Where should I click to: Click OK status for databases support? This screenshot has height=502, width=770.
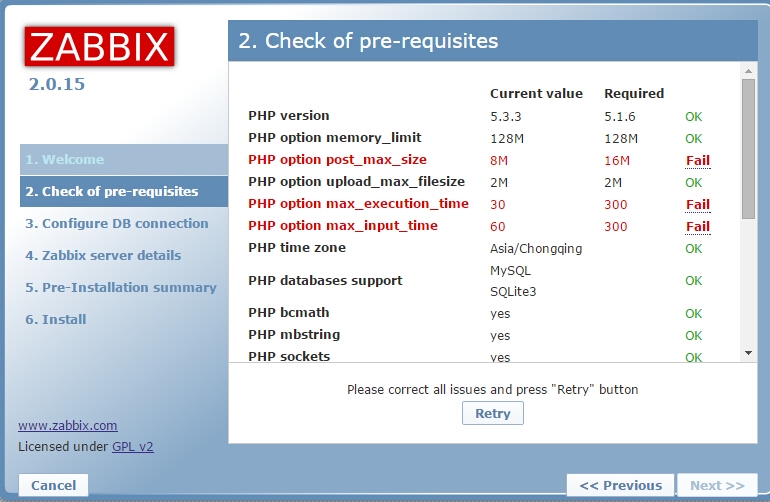click(694, 281)
